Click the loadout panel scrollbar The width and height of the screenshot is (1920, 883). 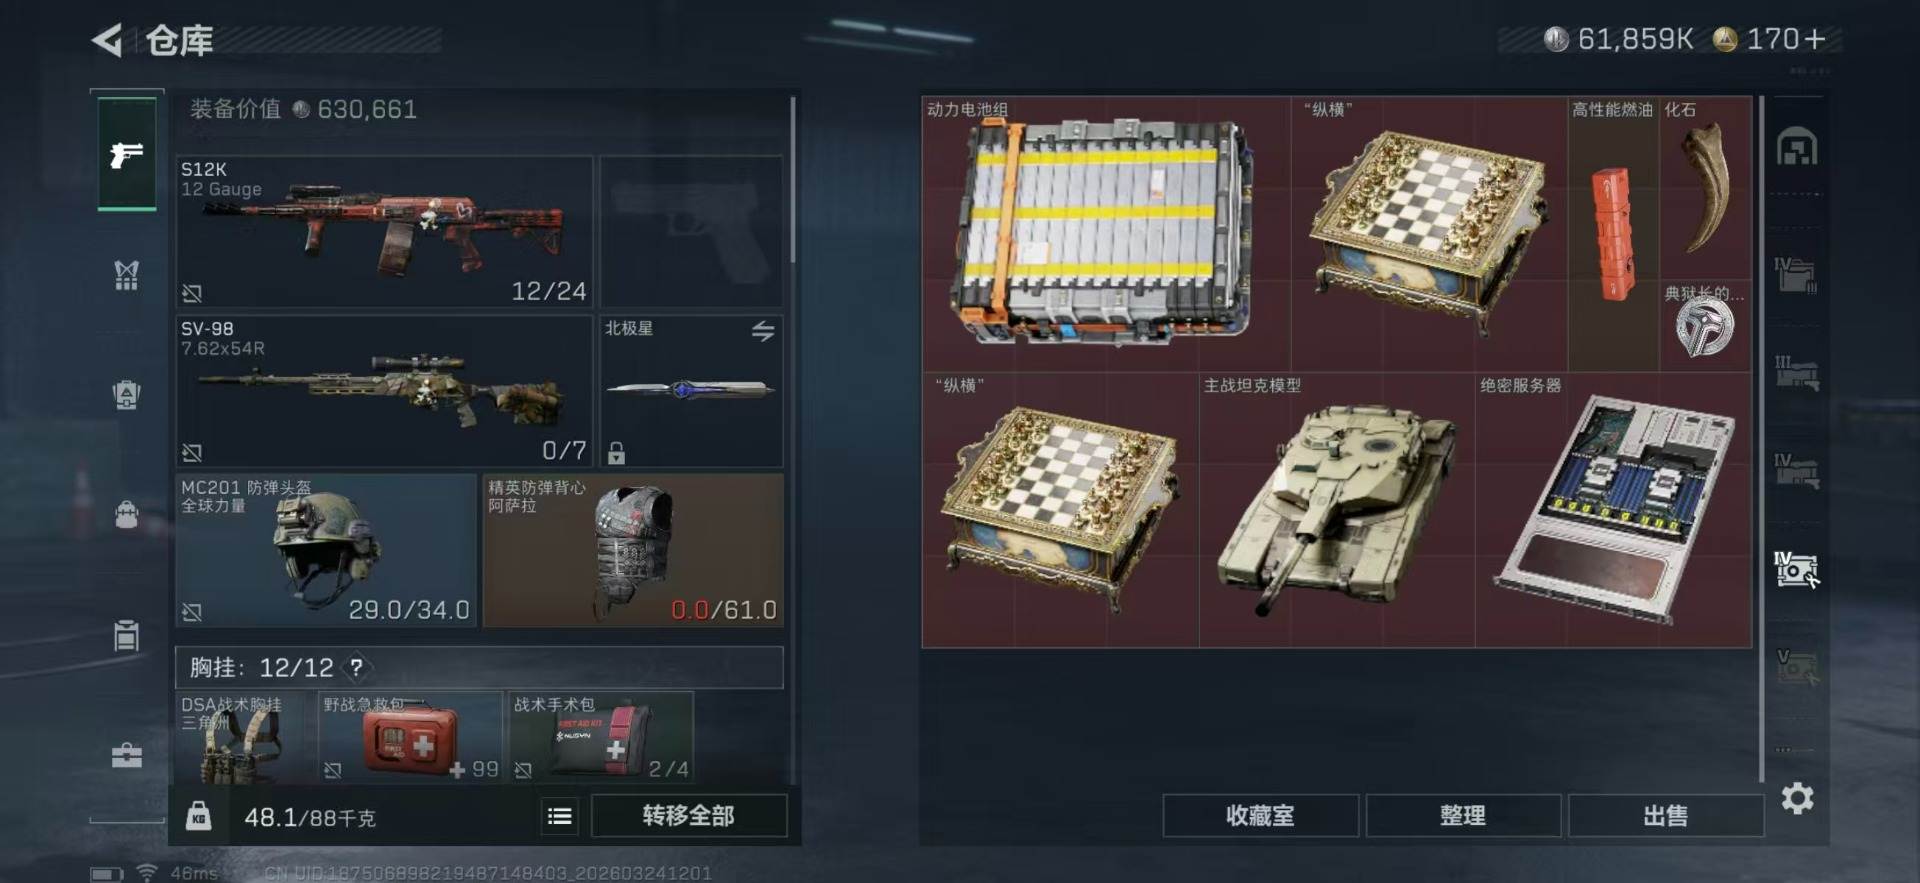[x=793, y=180]
